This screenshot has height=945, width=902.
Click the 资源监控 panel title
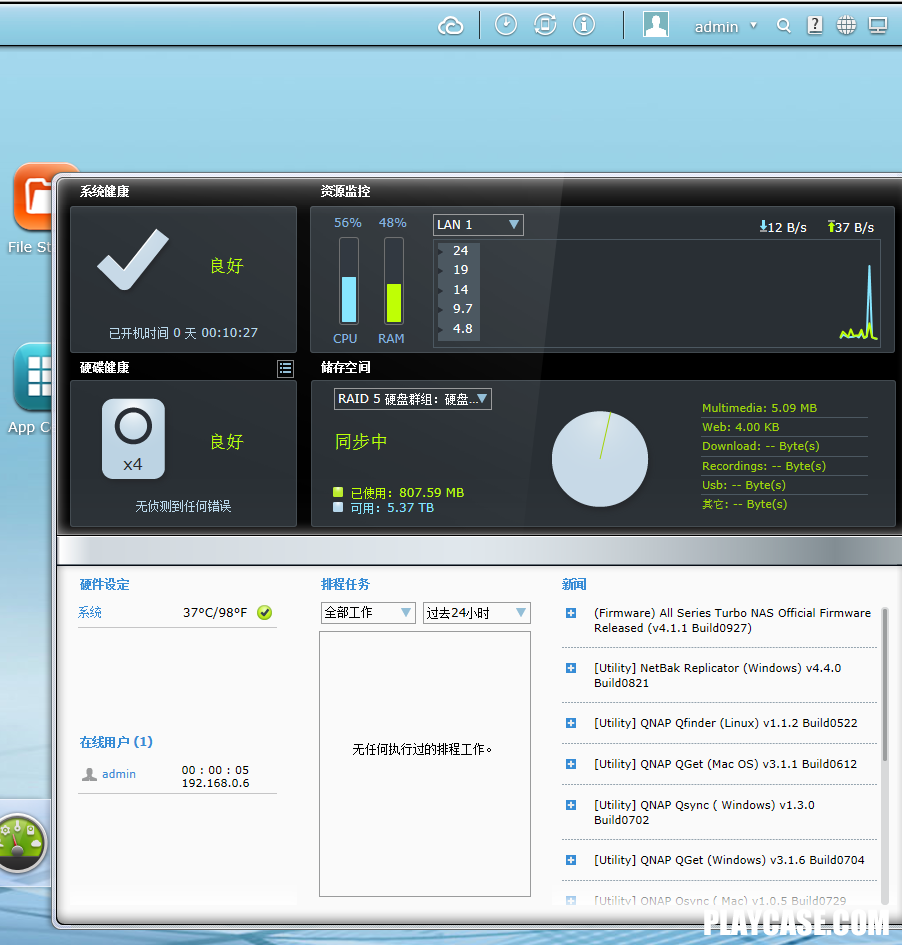(x=345, y=192)
